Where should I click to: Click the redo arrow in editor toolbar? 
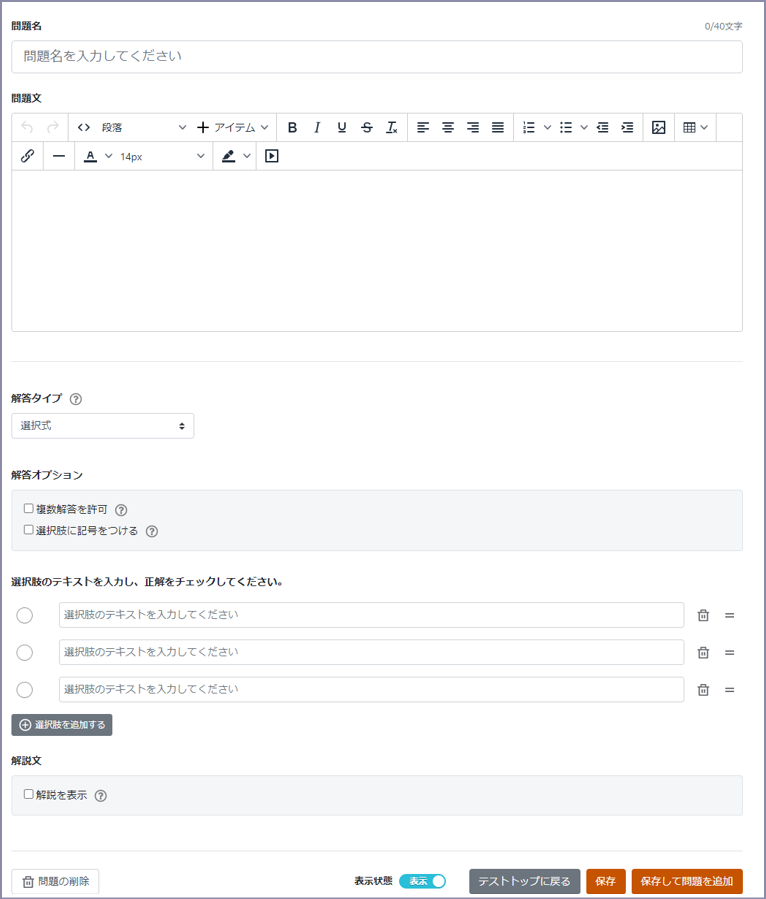[53, 127]
